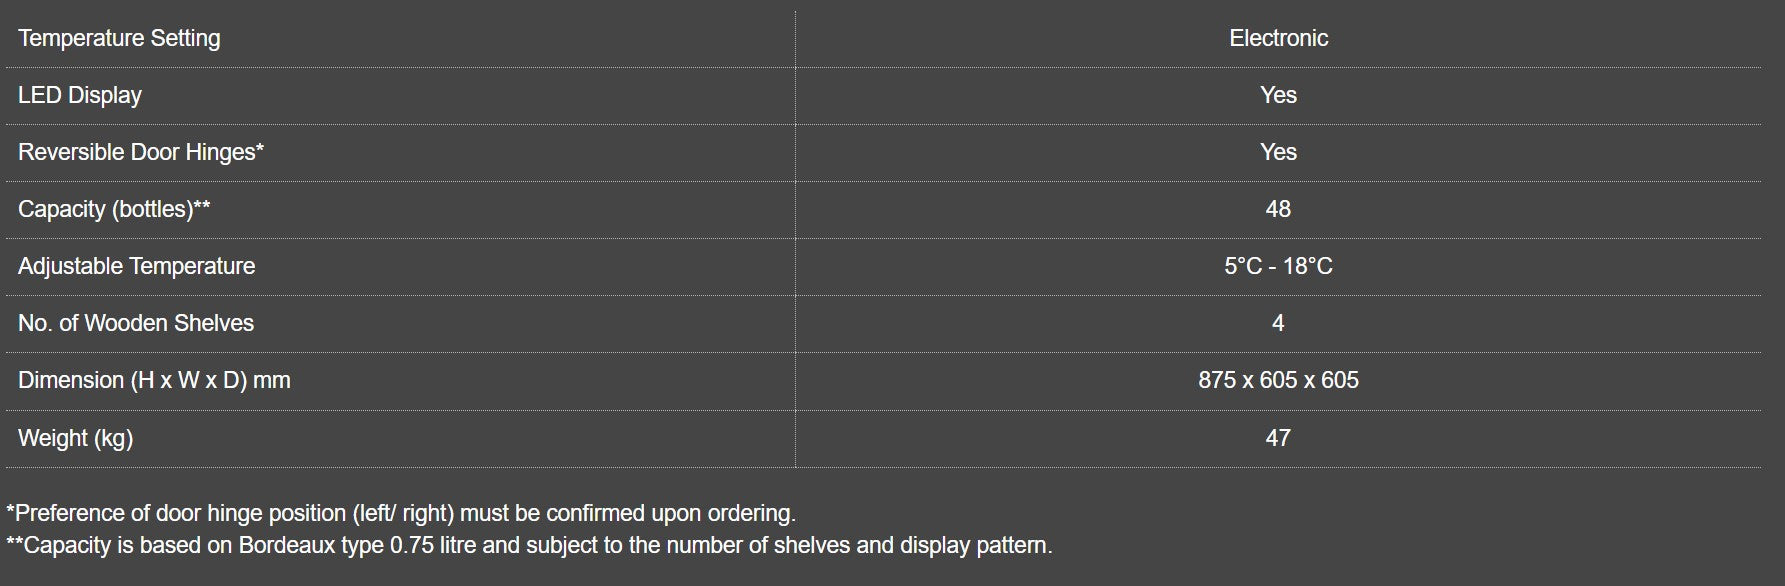Click the Dimension (H x W x D) label
Viewport: 1785px width, 586px height.
tap(154, 380)
